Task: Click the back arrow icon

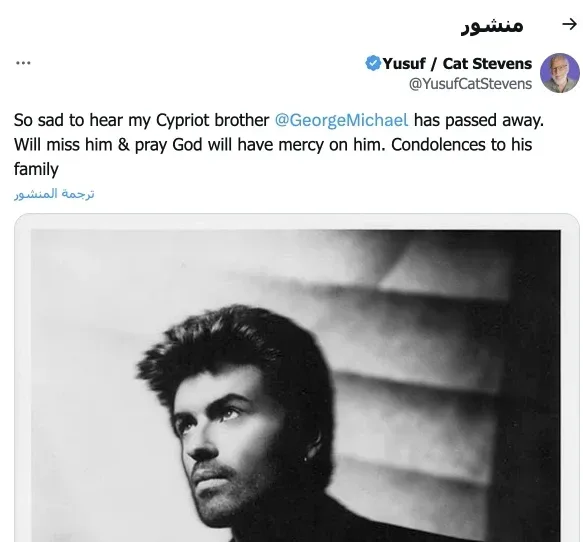Action: [569, 25]
